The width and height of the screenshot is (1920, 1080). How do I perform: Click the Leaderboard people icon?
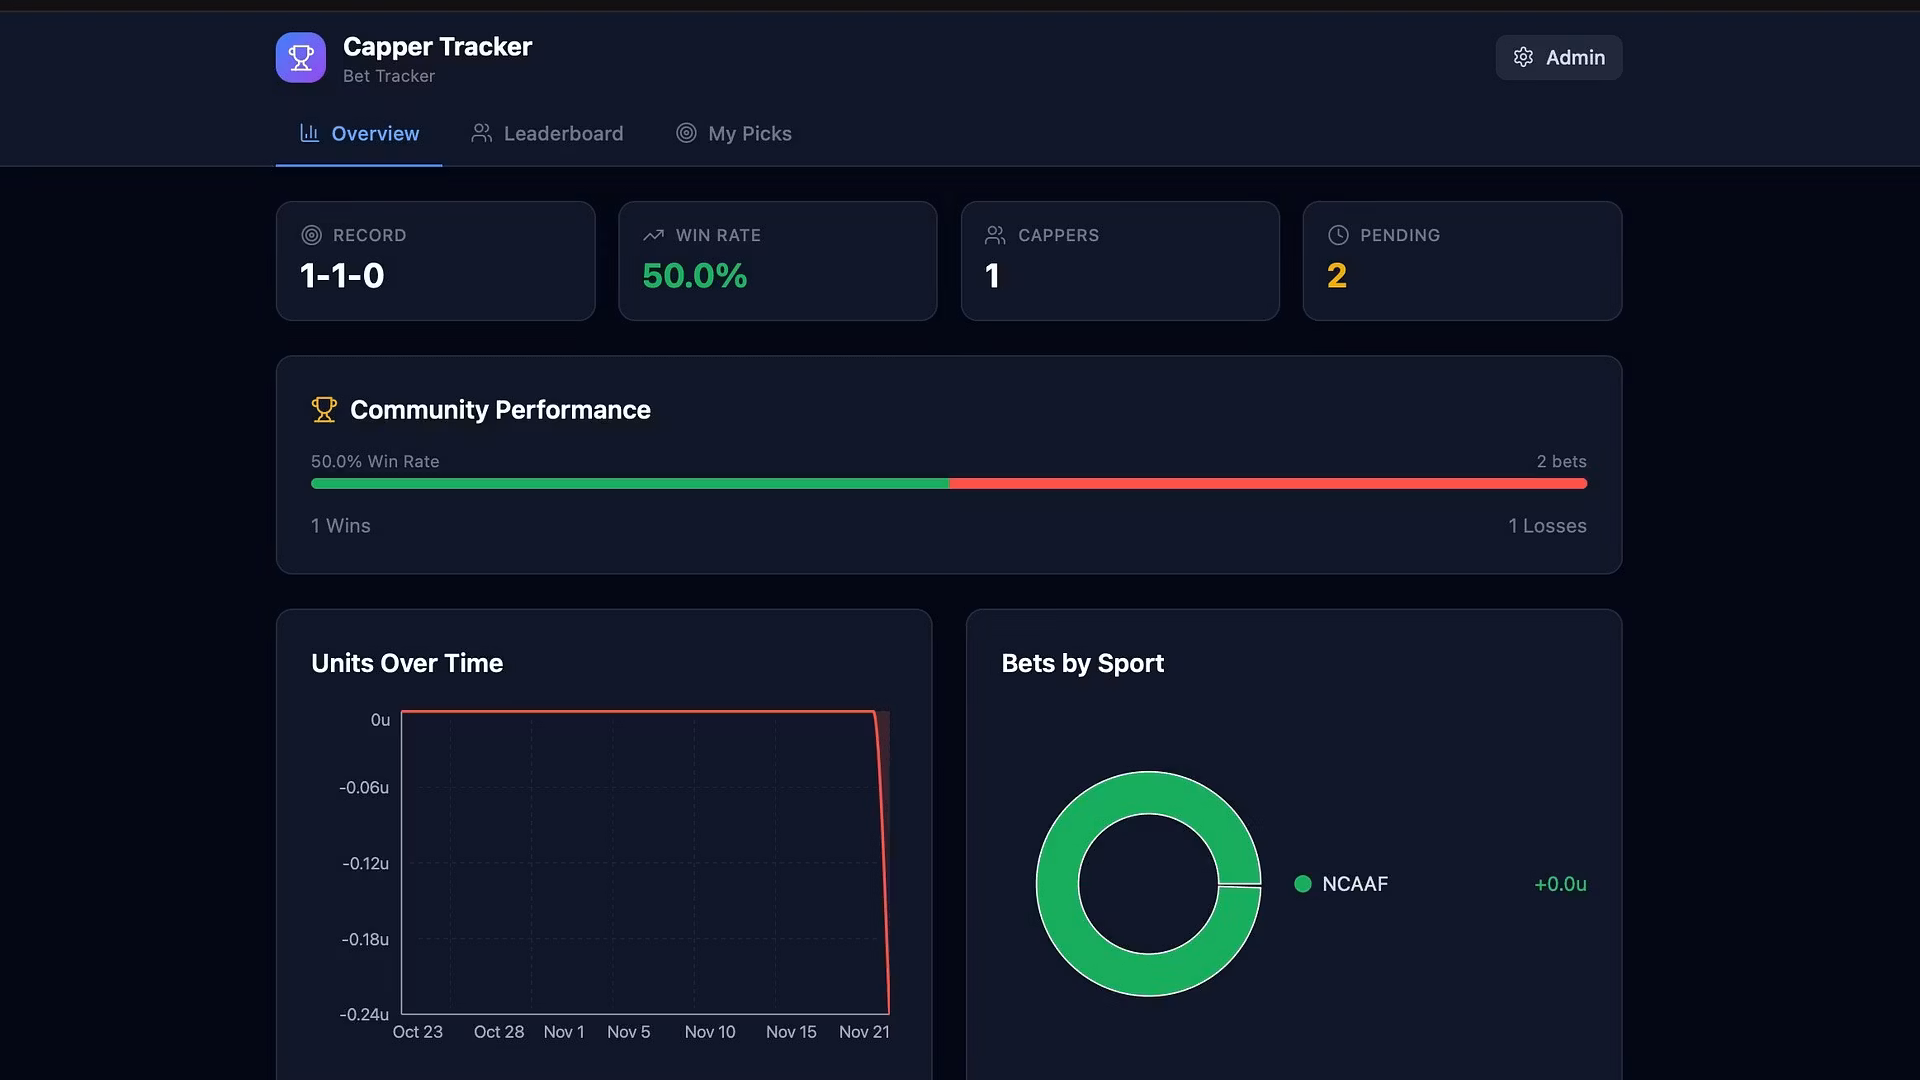pos(482,133)
